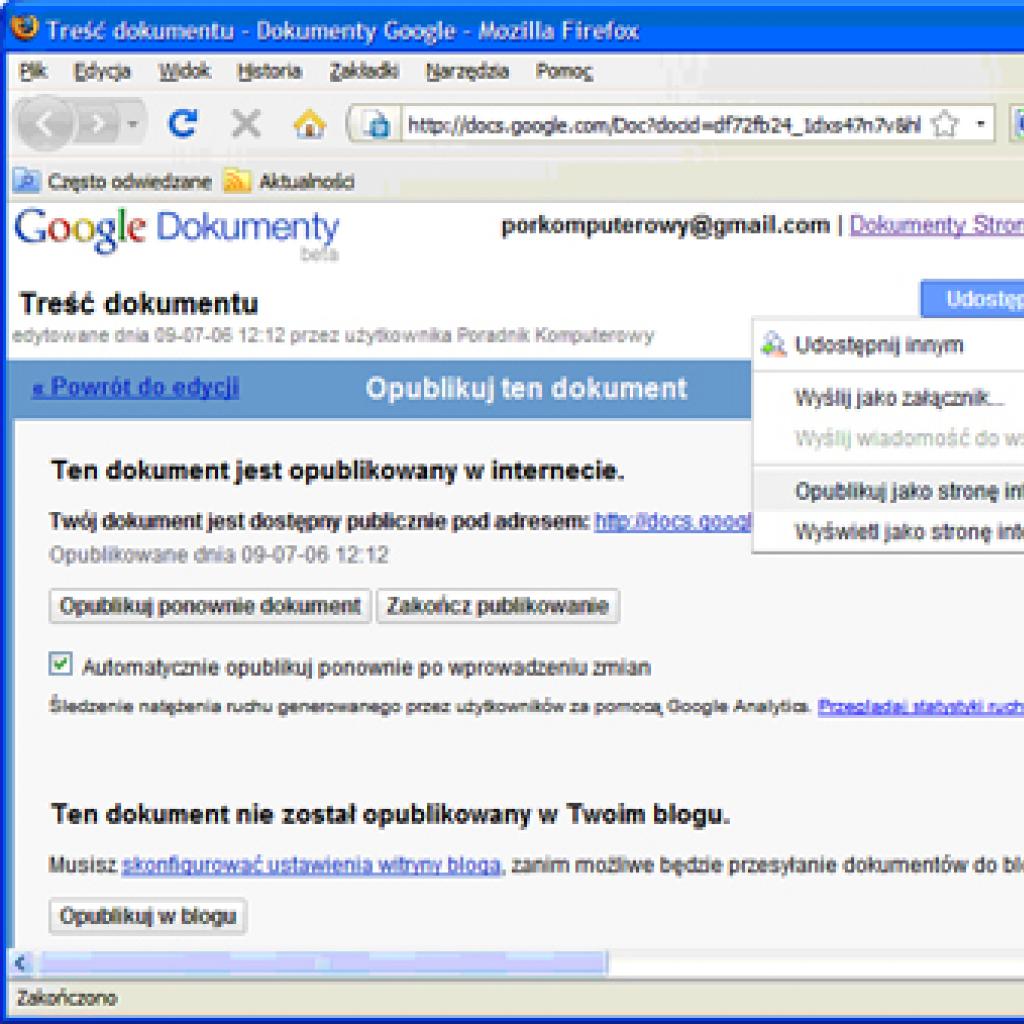Click the stop loading X icon
The height and width of the screenshot is (1024, 1024).
[x=246, y=123]
